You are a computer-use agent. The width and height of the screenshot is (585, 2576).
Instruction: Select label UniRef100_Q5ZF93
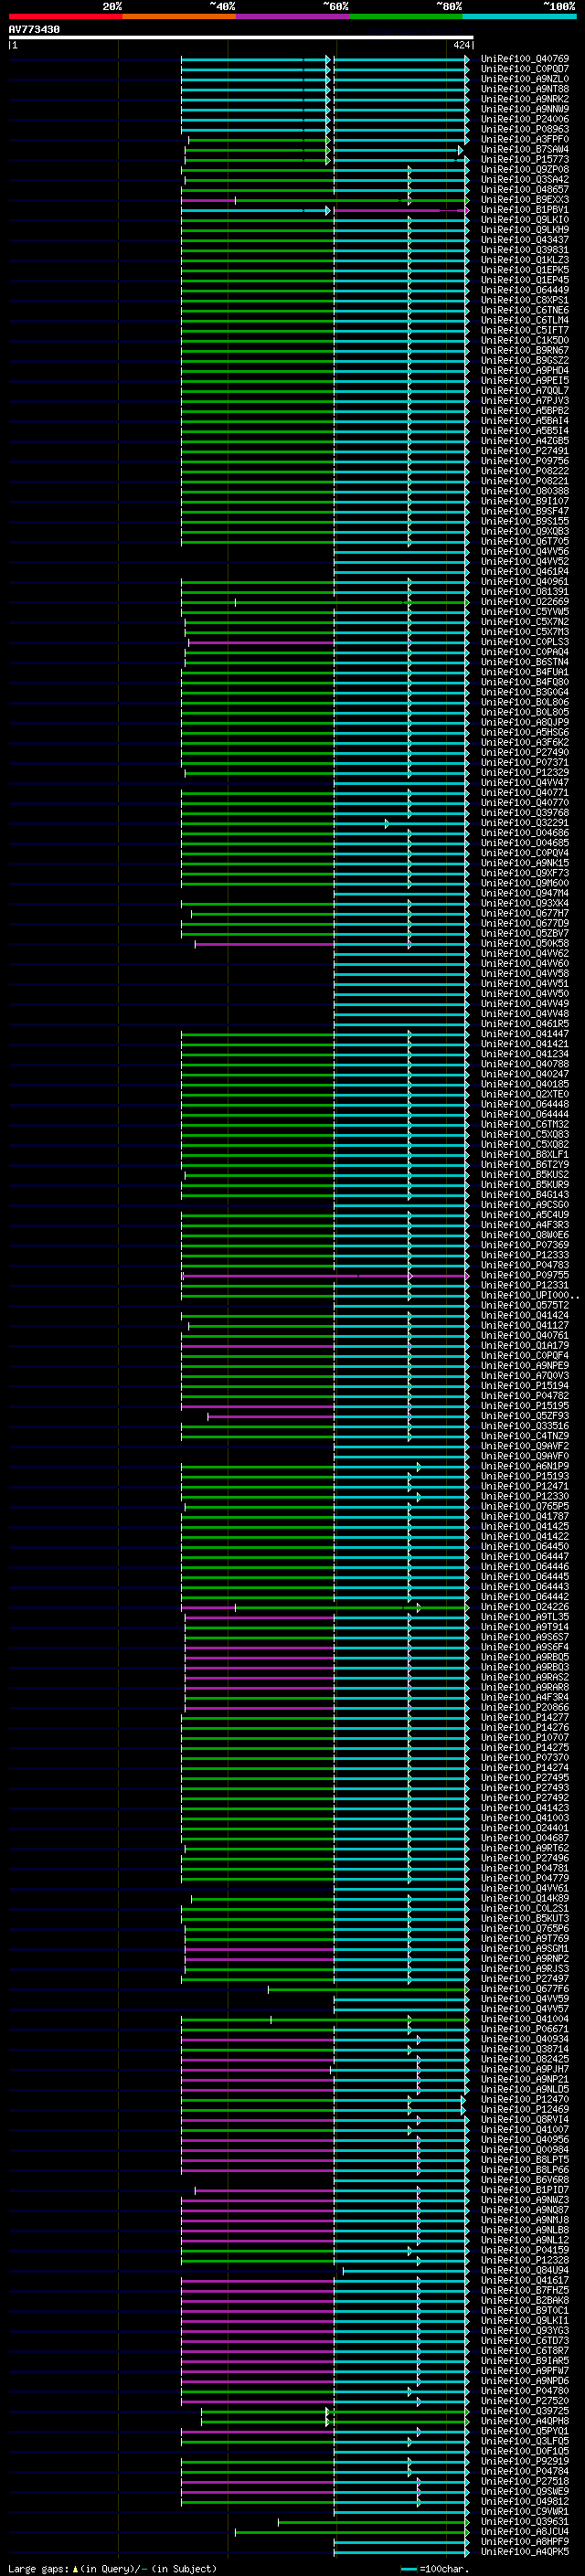525,1415
